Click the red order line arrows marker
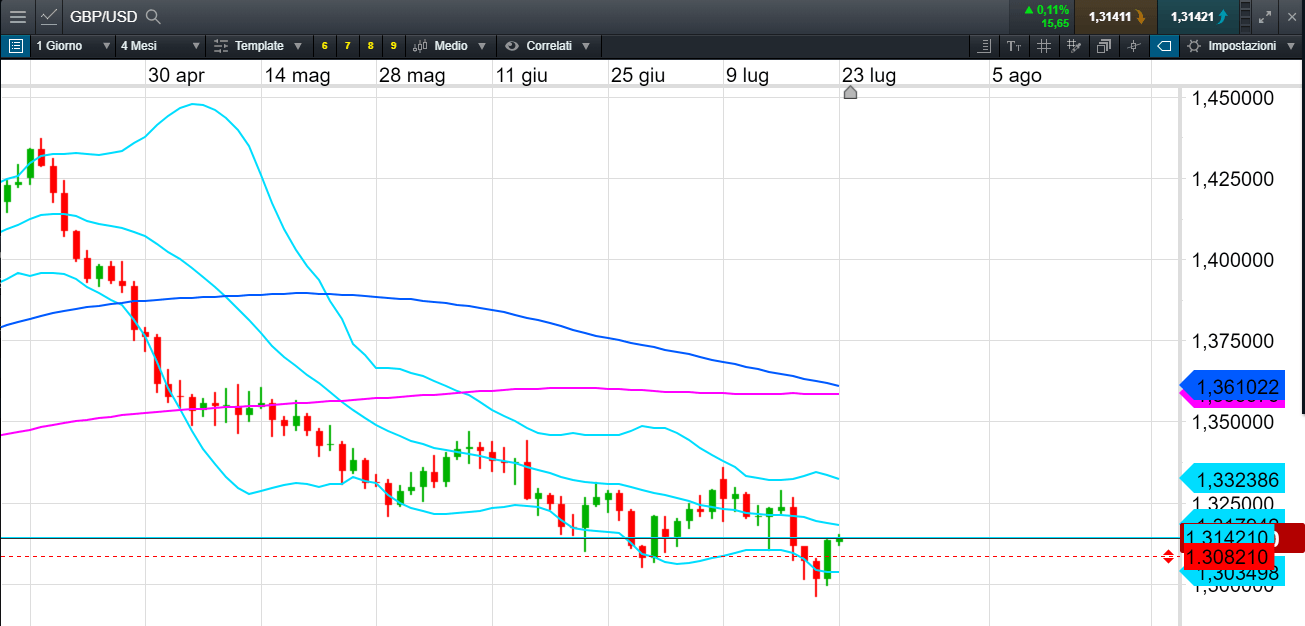 point(1168,556)
